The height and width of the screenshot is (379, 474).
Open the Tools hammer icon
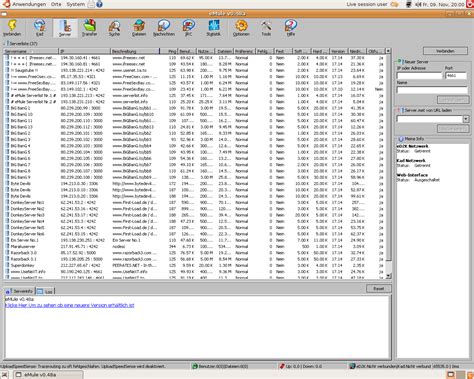[x=266, y=28]
